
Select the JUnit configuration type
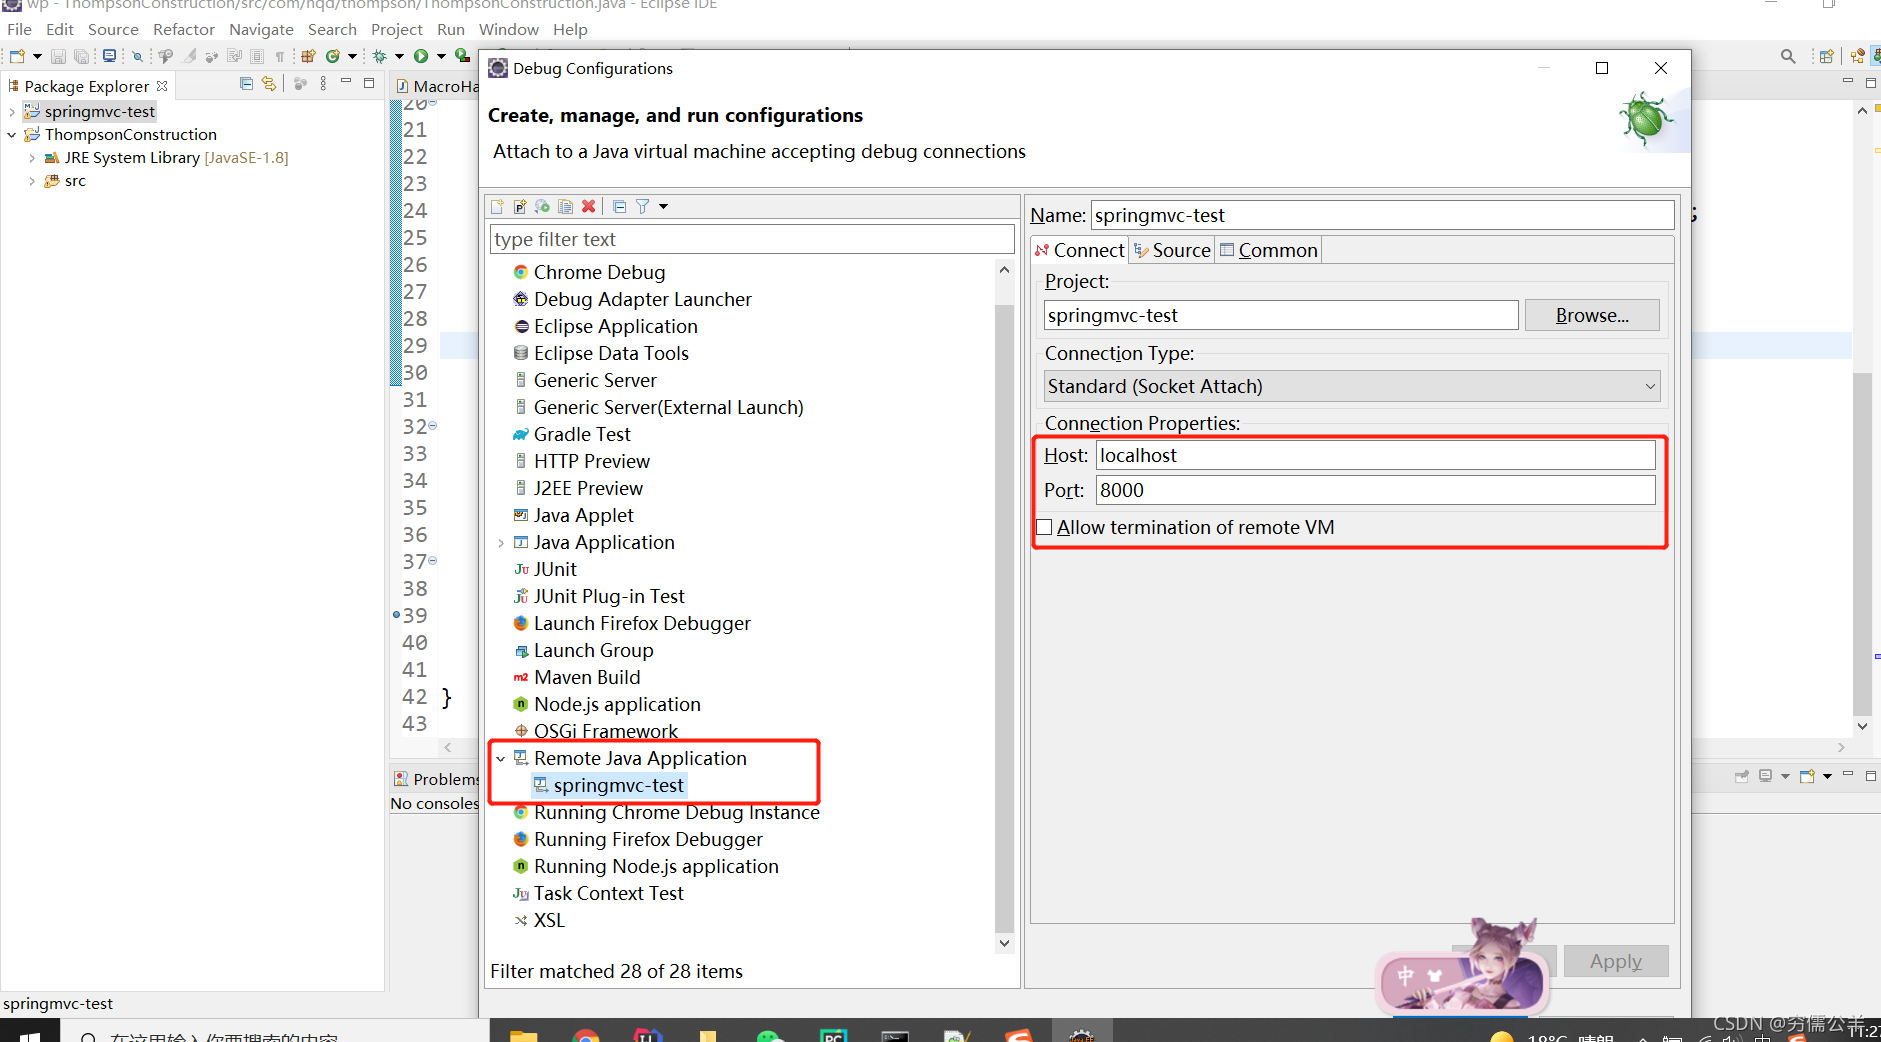(555, 569)
